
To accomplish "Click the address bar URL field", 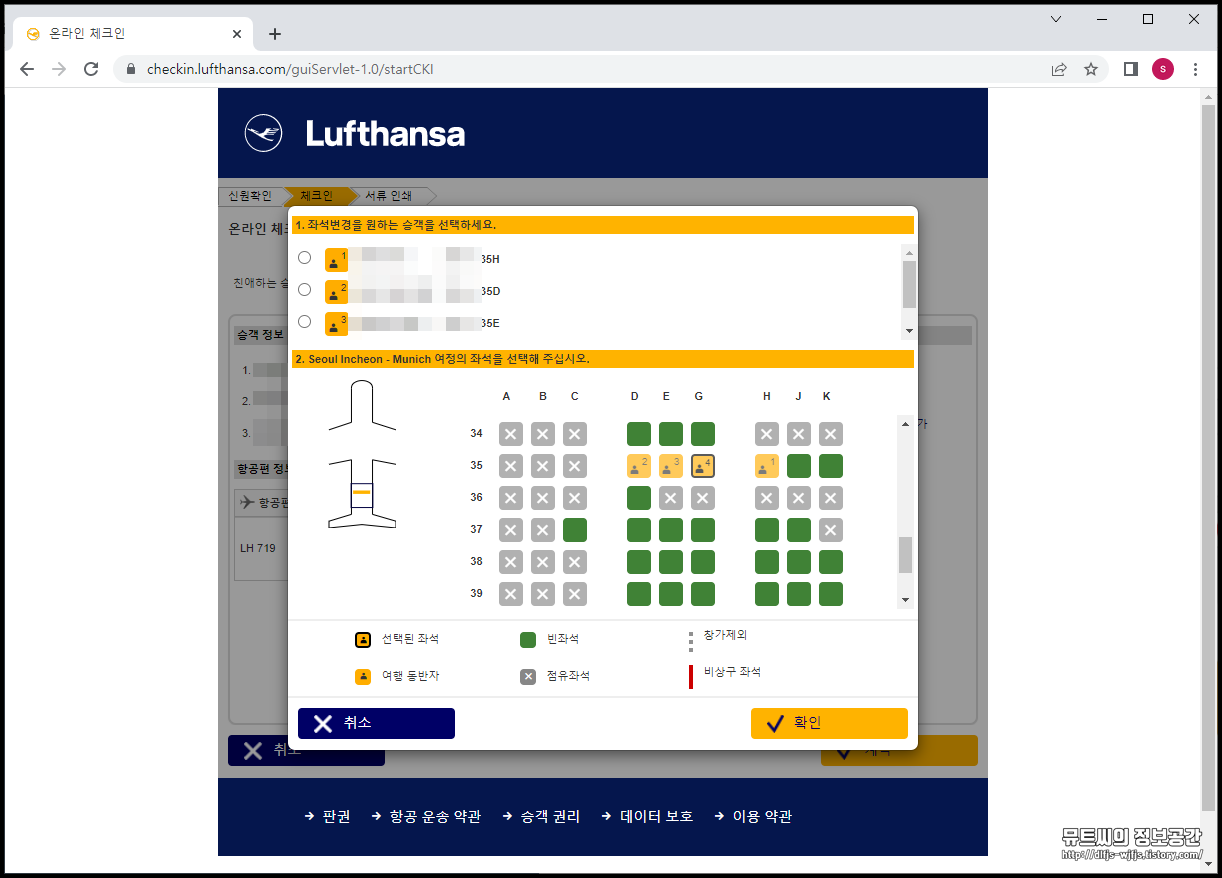I will point(580,69).
